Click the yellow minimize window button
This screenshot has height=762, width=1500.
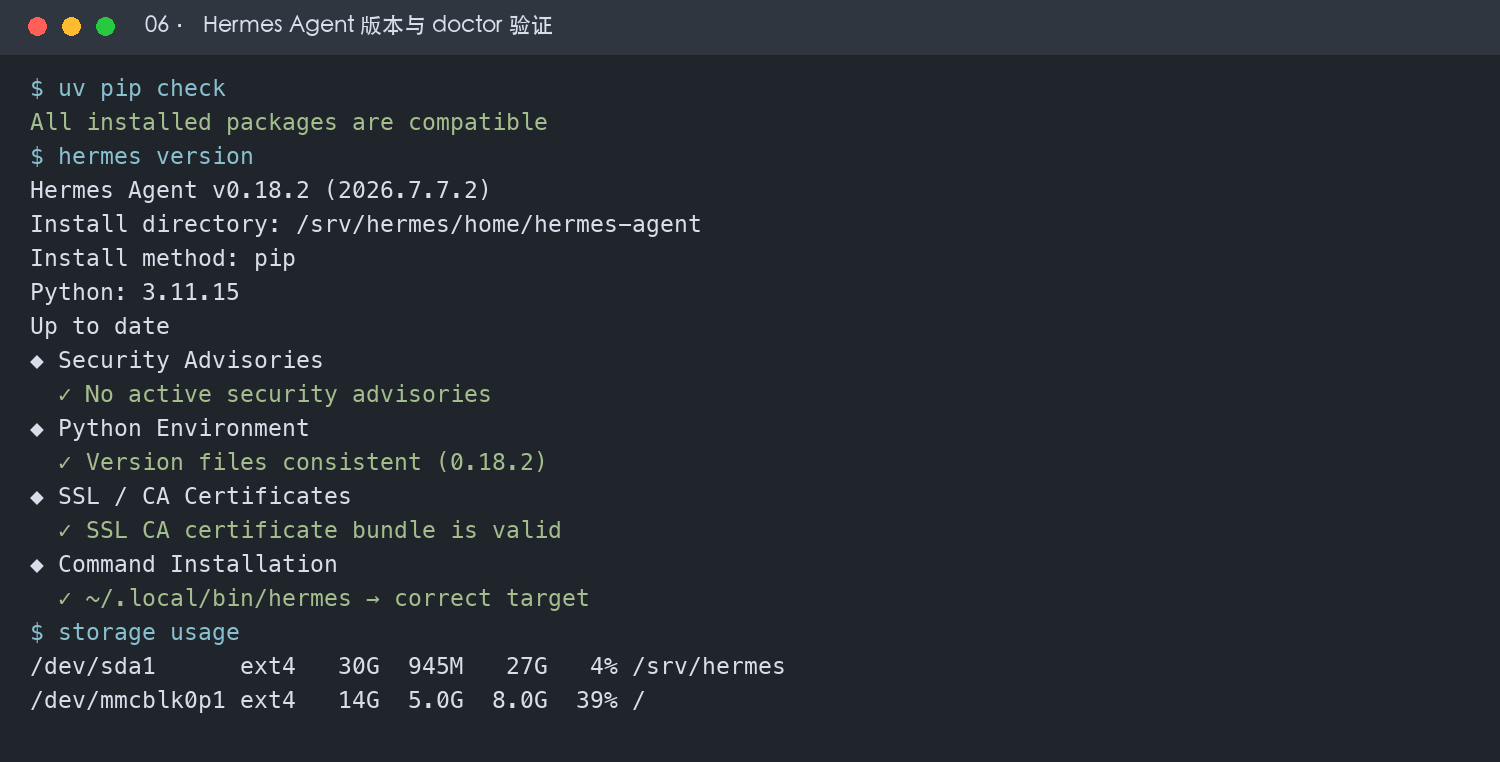click(x=72, y=27)
